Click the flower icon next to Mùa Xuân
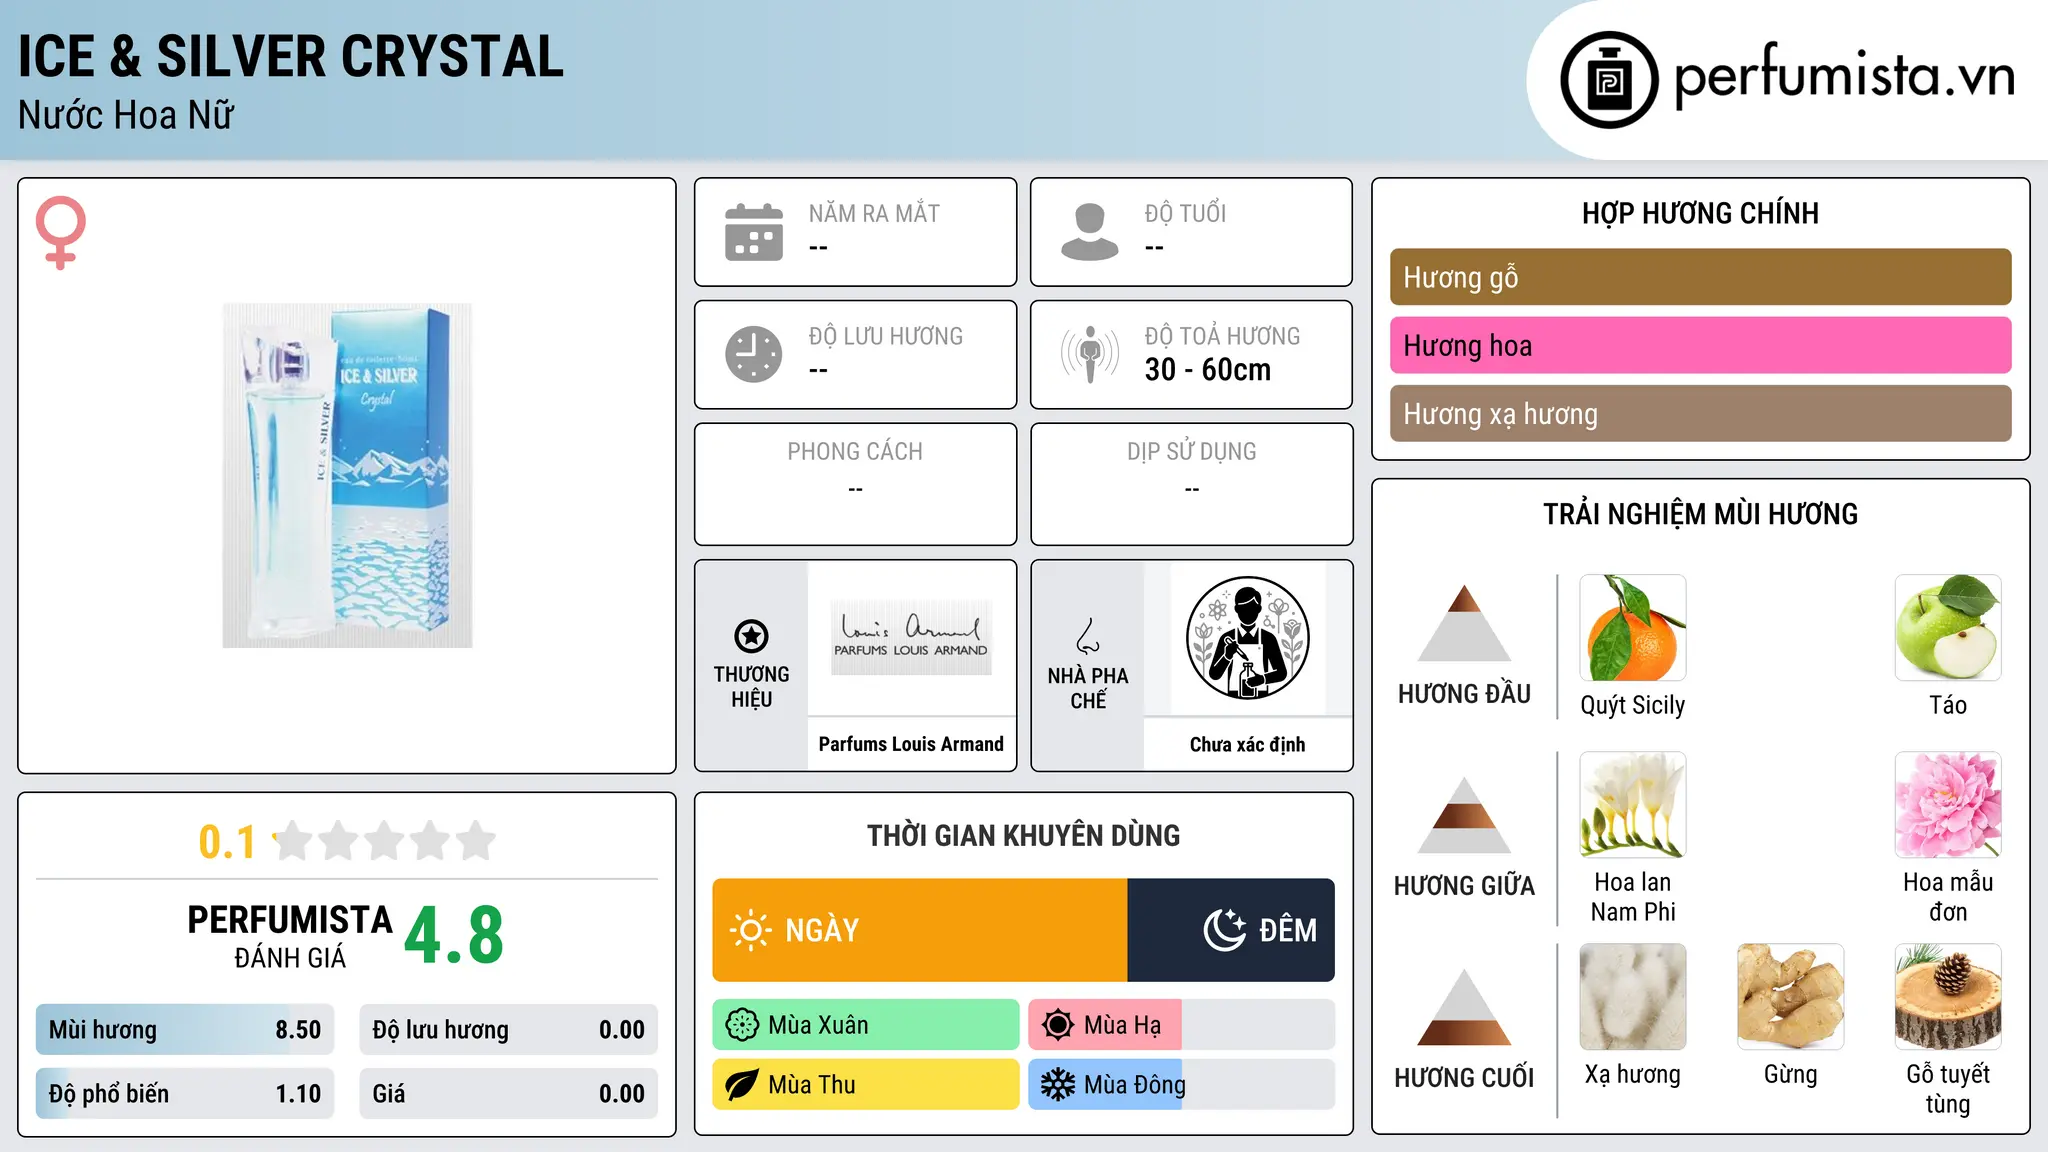Viewport: 2048px width, 1152px height. point(742,1025)
